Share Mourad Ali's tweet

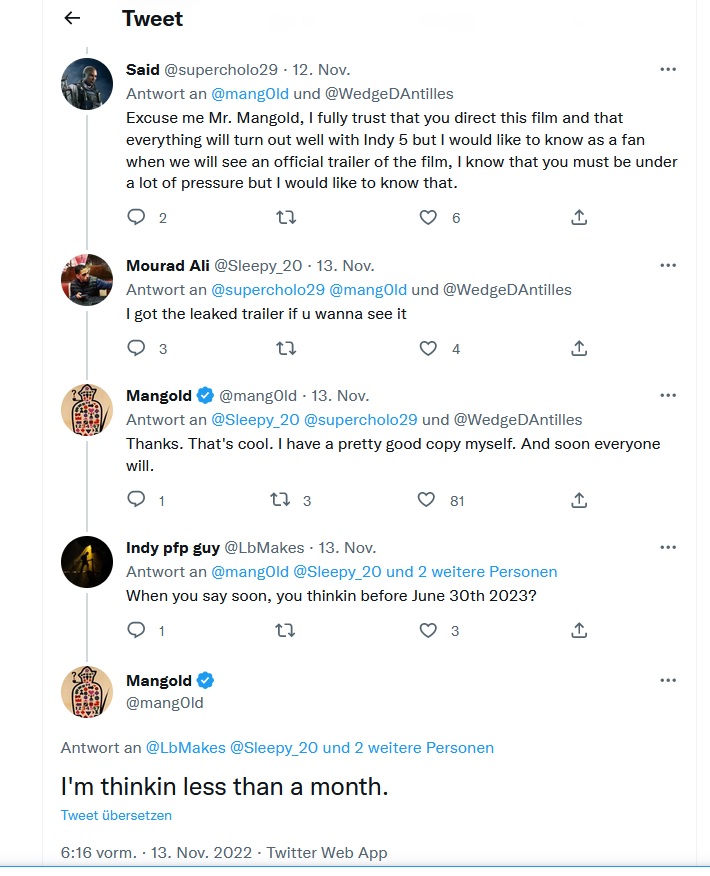tap(578, 348)
